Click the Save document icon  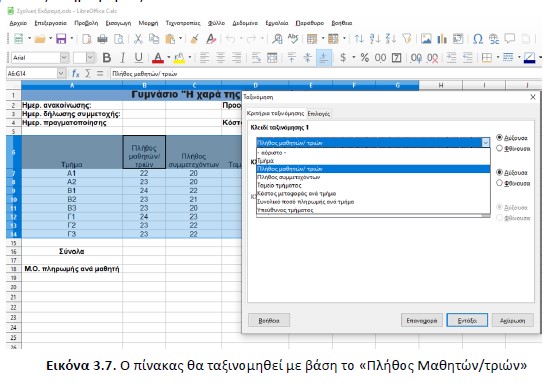click(61, 39)
